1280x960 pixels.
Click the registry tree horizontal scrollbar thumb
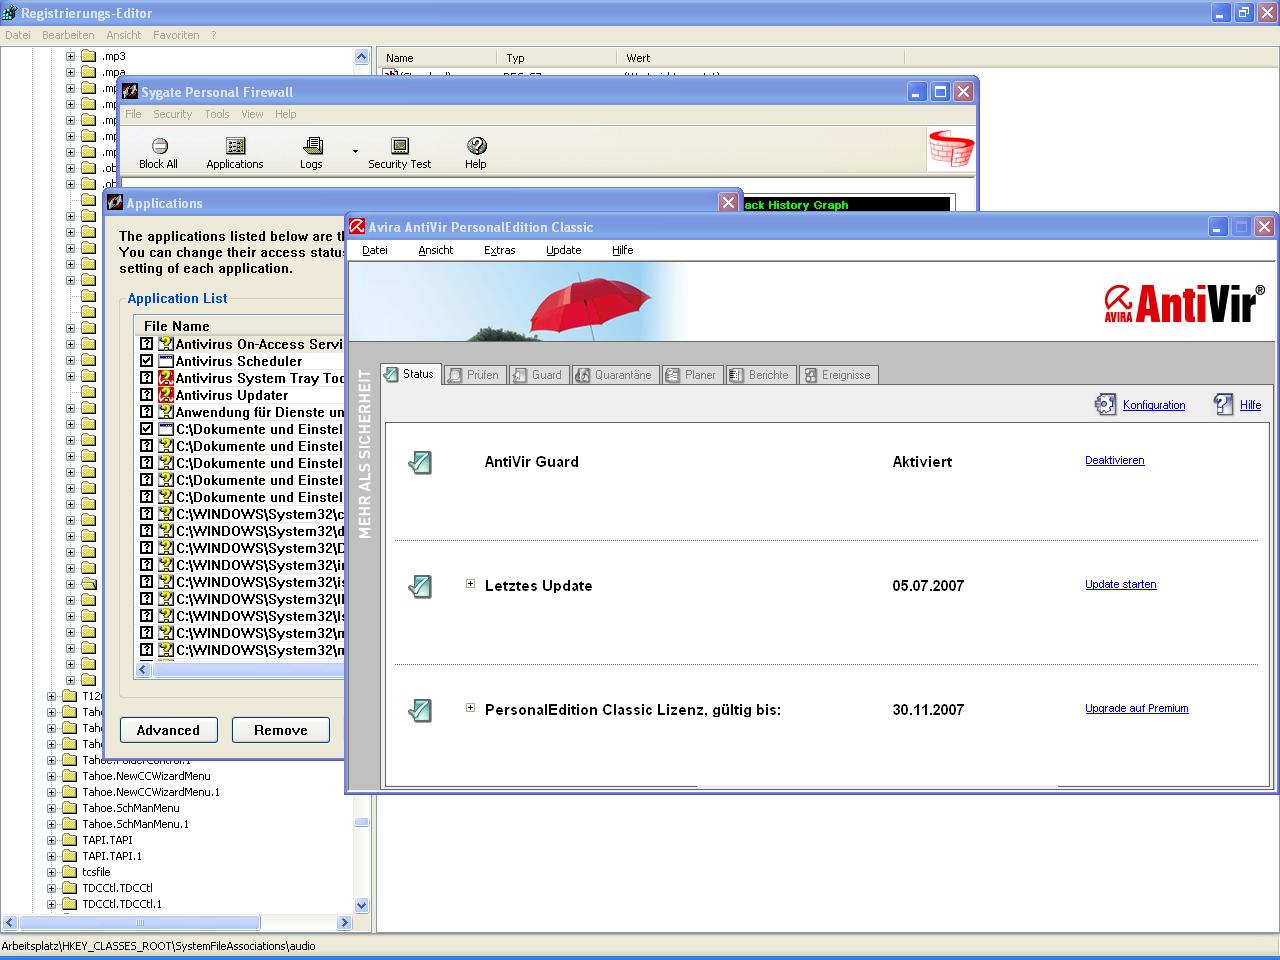pos(140,923)
